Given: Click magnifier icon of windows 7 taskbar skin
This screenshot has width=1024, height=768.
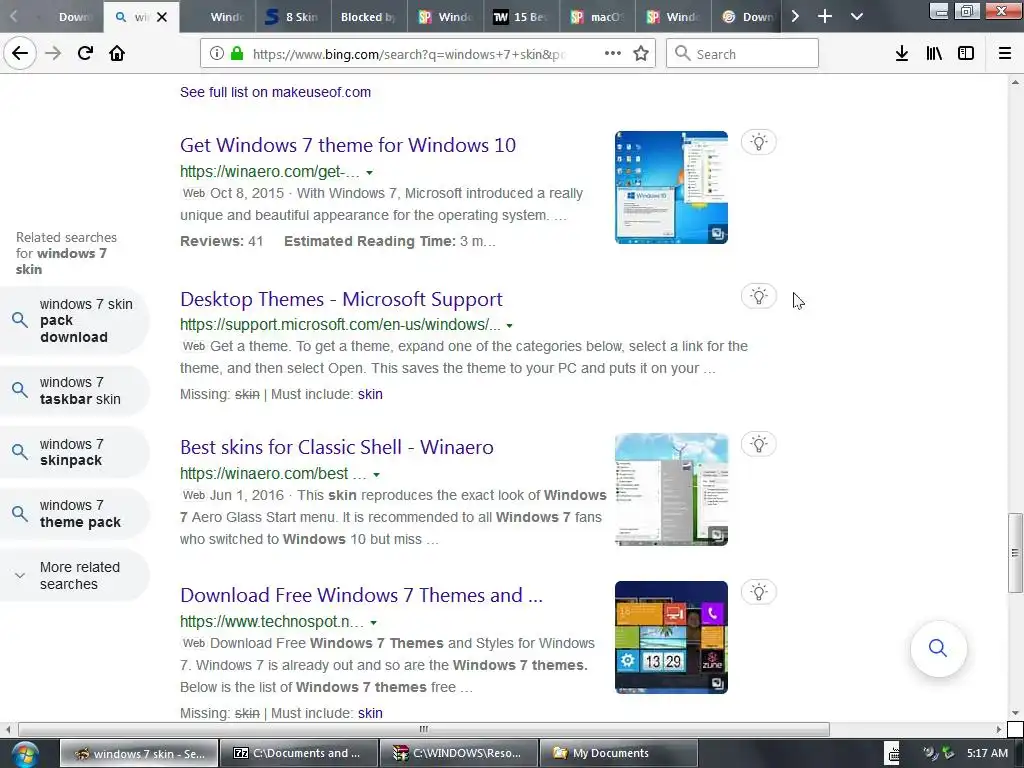Looking at the screenshot, I should [20, 391].
